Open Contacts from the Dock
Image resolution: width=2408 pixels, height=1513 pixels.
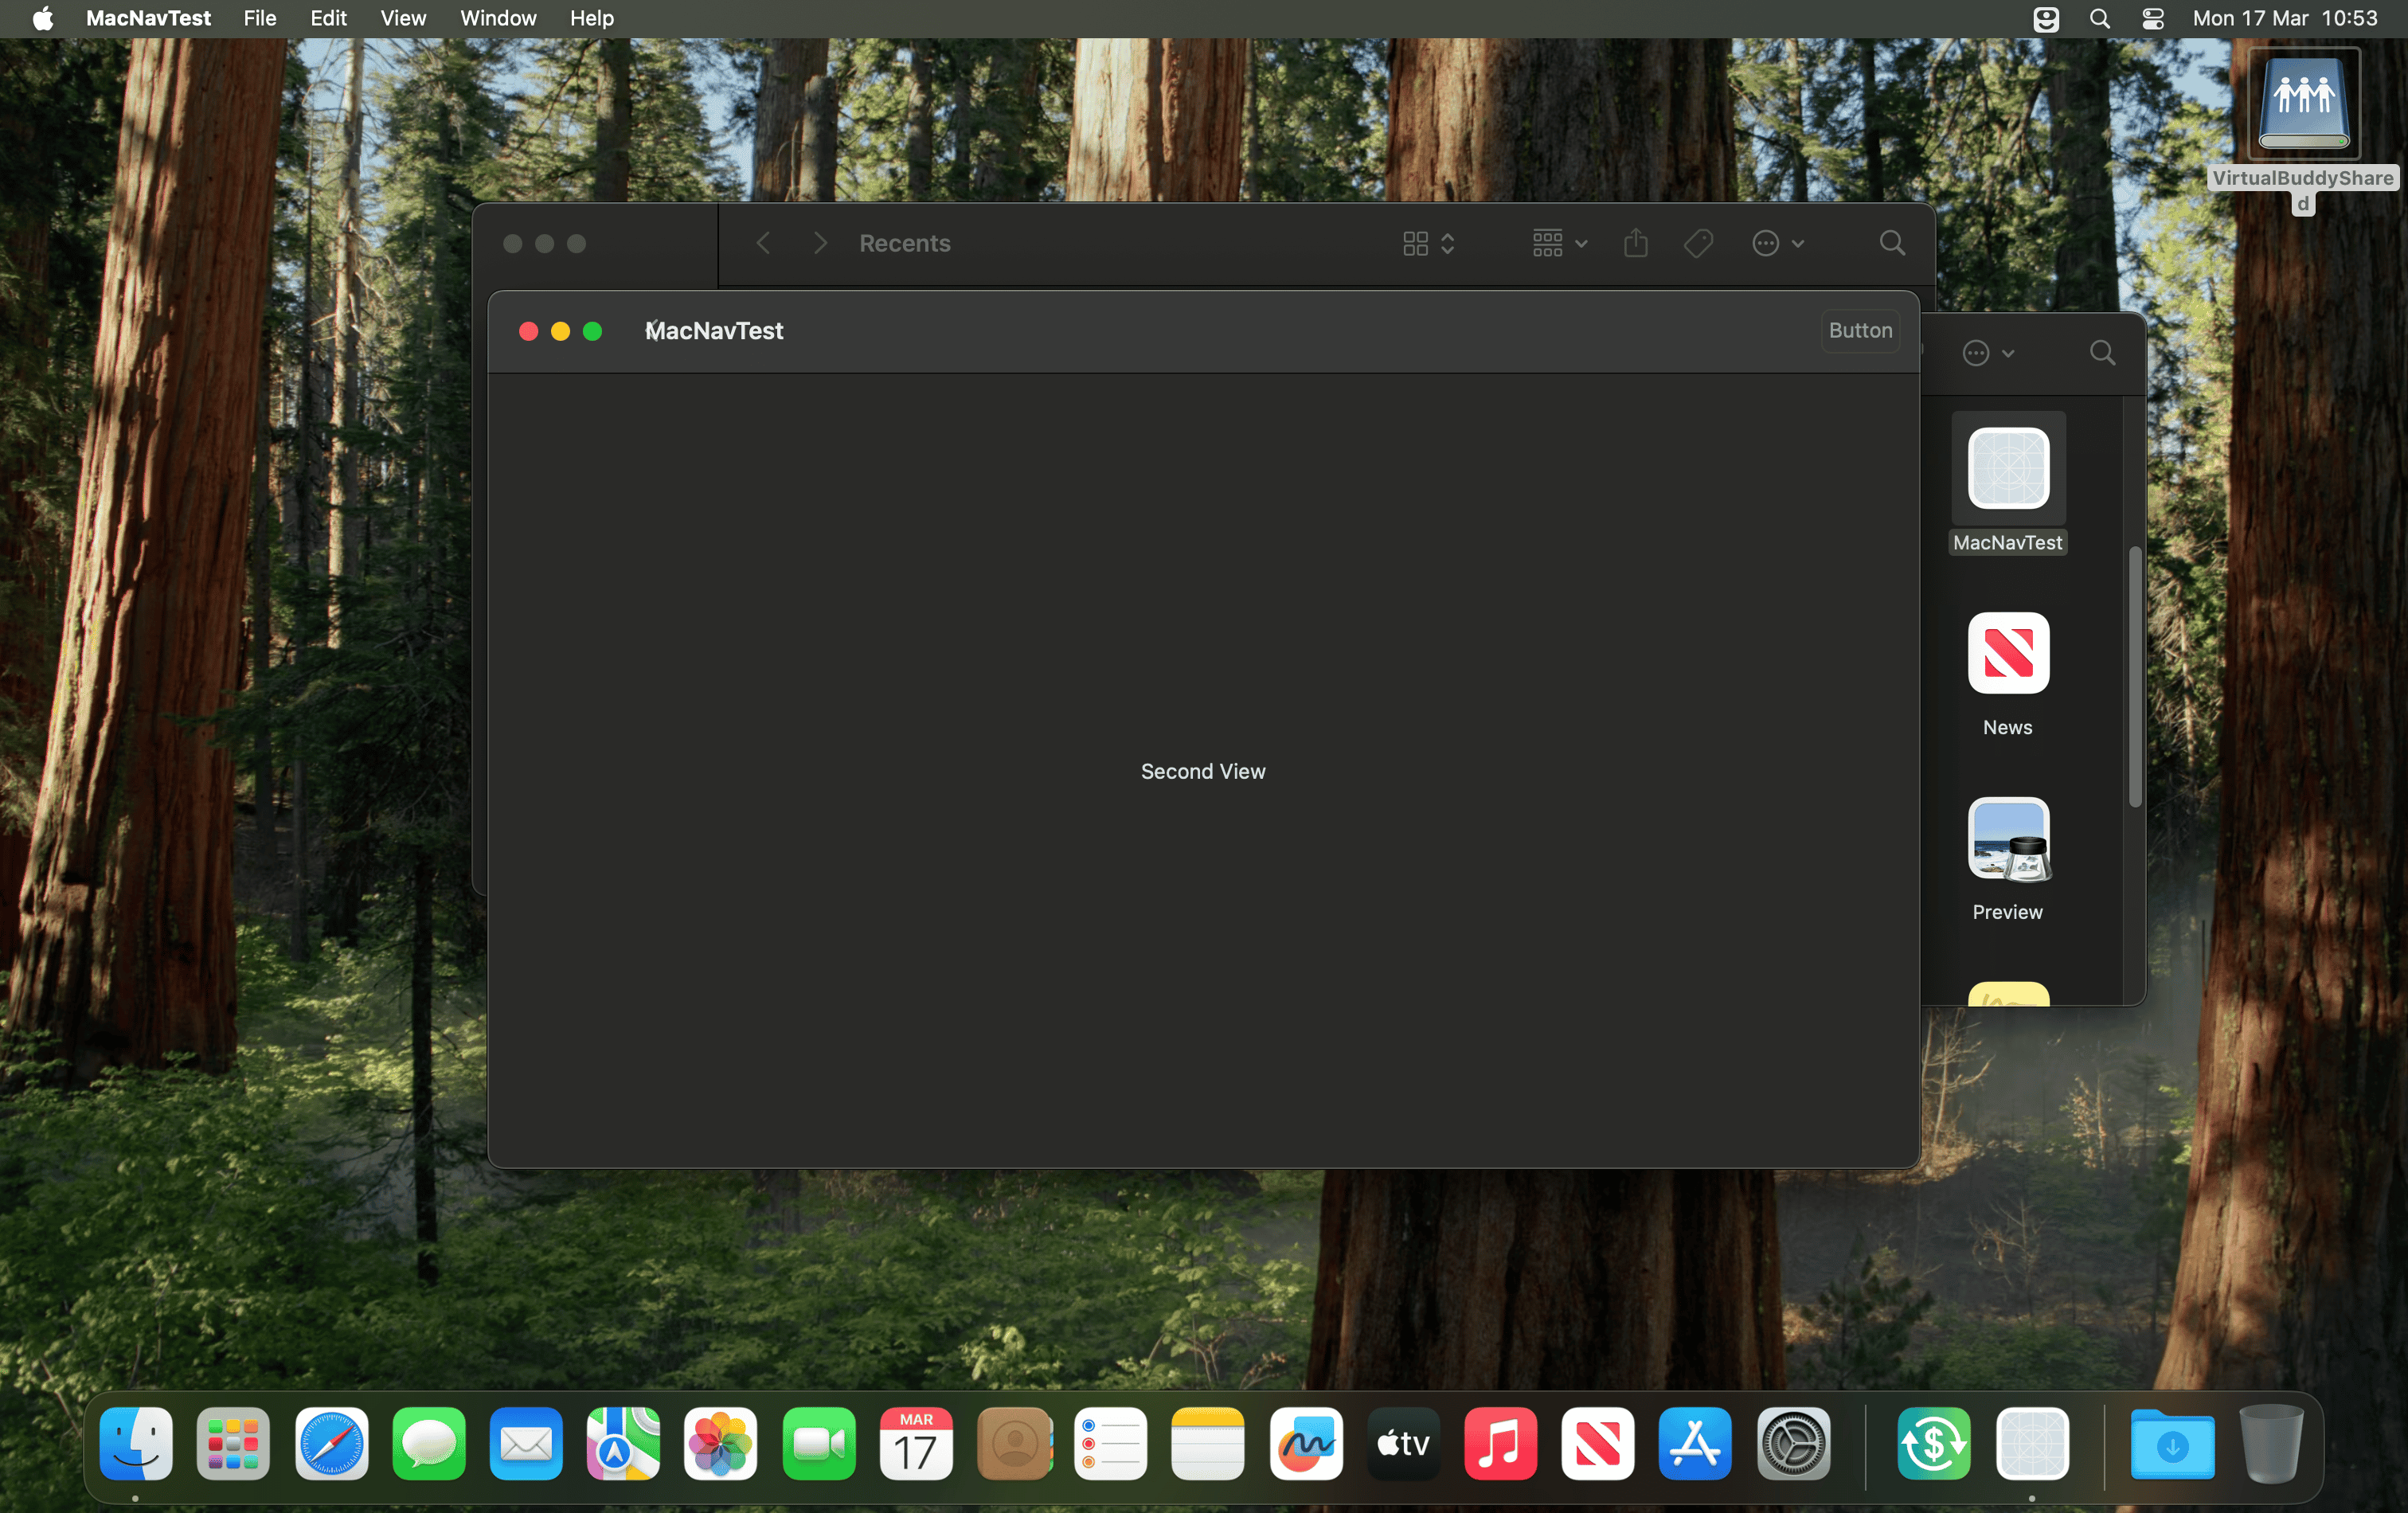tap(1014, 1443)
